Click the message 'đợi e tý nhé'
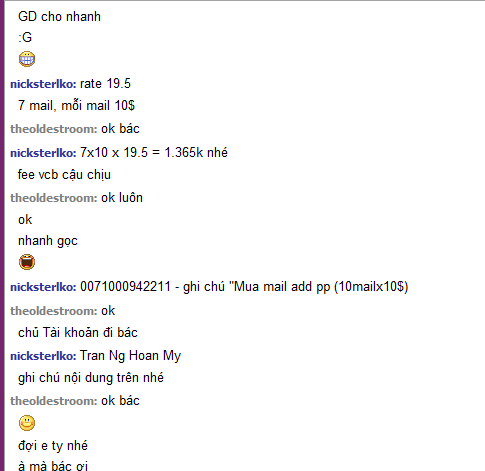The image size is (485, 471). pyautogui.click(x=53, y=446)
